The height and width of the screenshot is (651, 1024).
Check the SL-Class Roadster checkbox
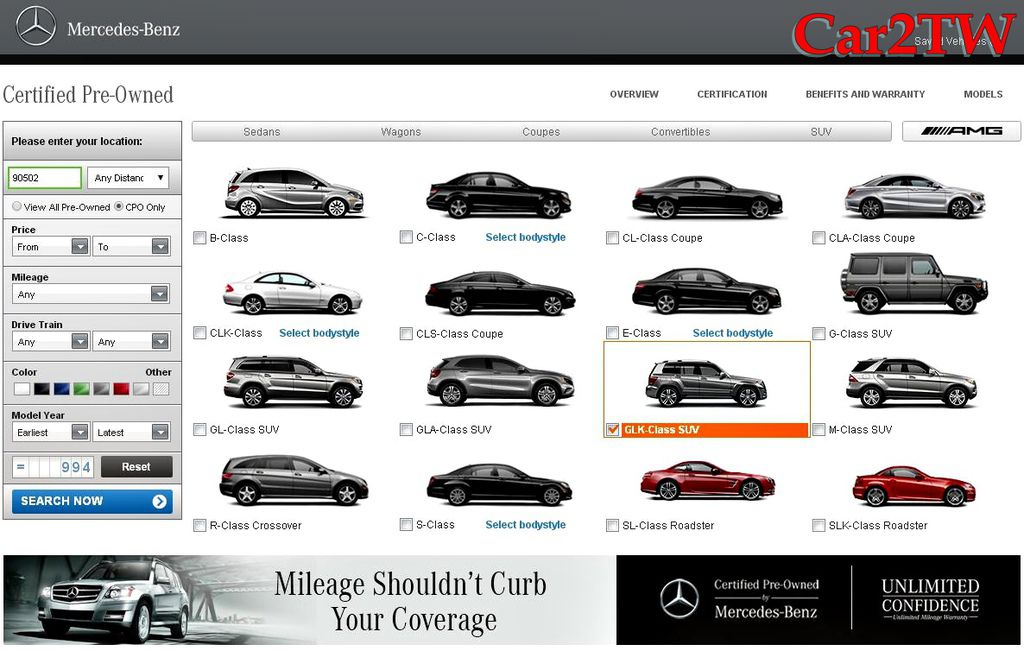[613, 525]
